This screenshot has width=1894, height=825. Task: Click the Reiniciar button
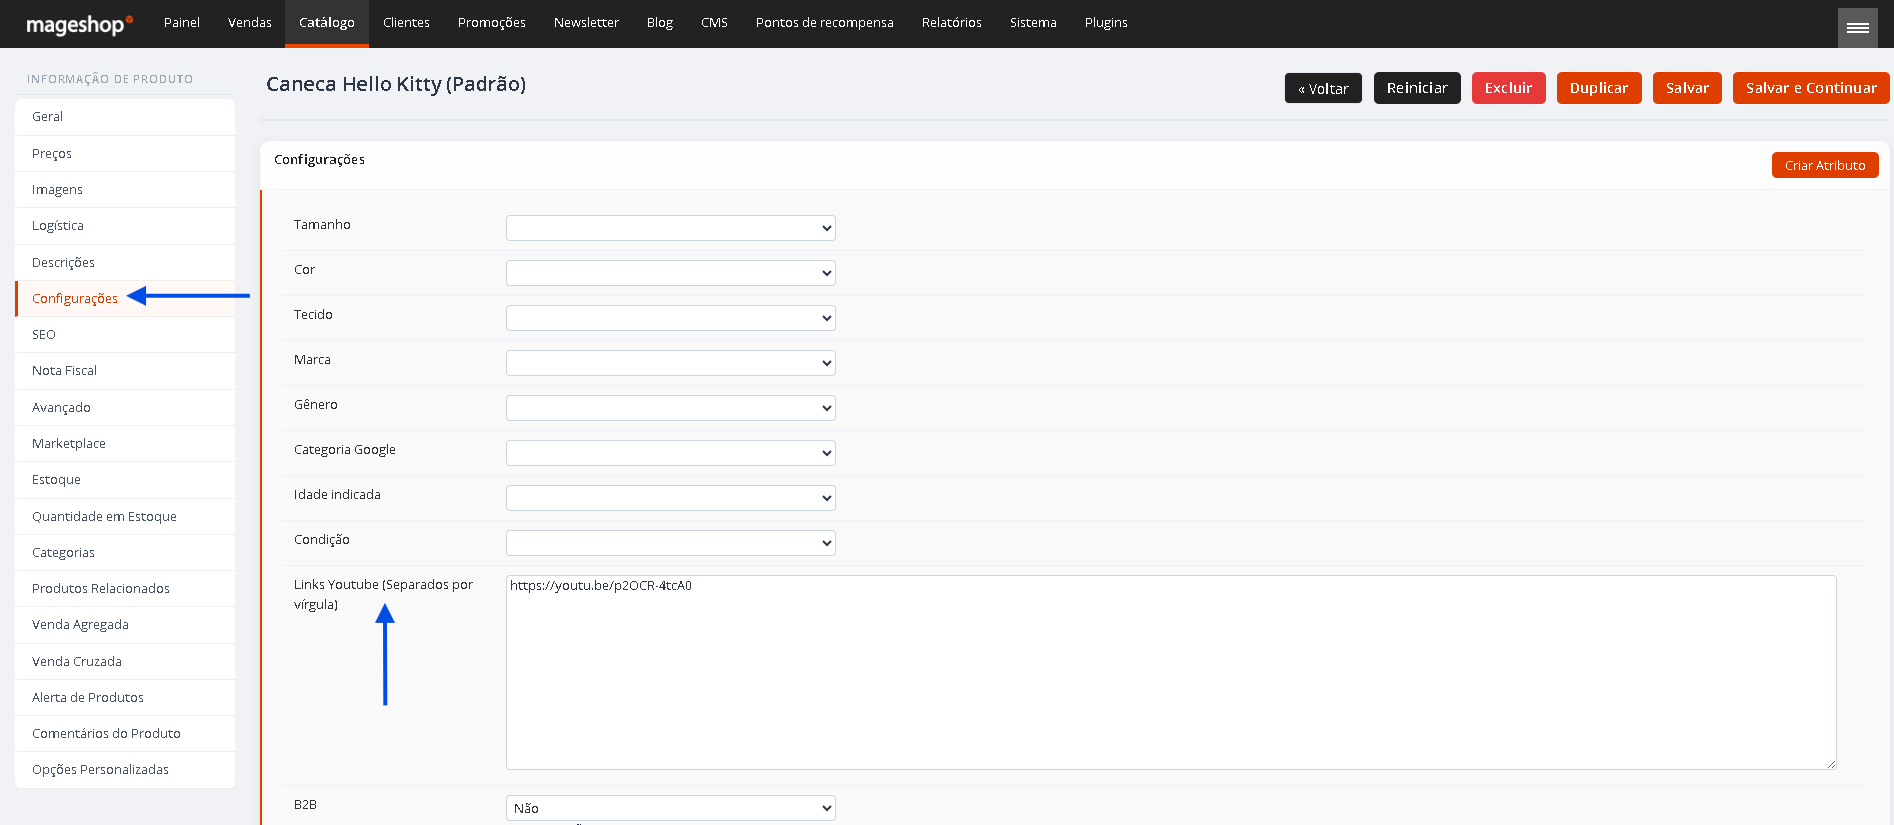(x=1417, y=88)
